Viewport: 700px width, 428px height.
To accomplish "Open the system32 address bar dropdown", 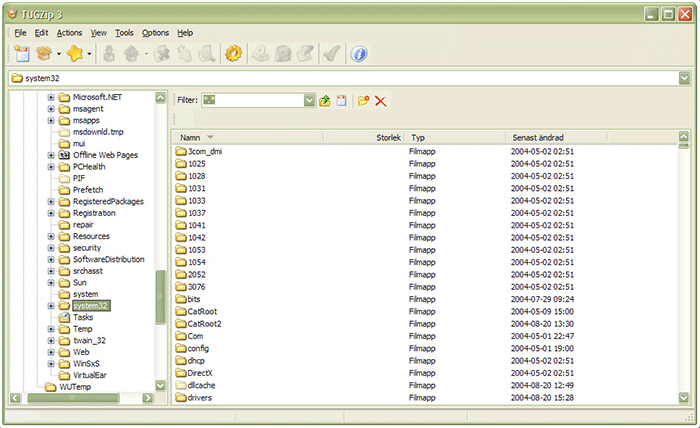I will pyautogui.click(x=684, y=78).
